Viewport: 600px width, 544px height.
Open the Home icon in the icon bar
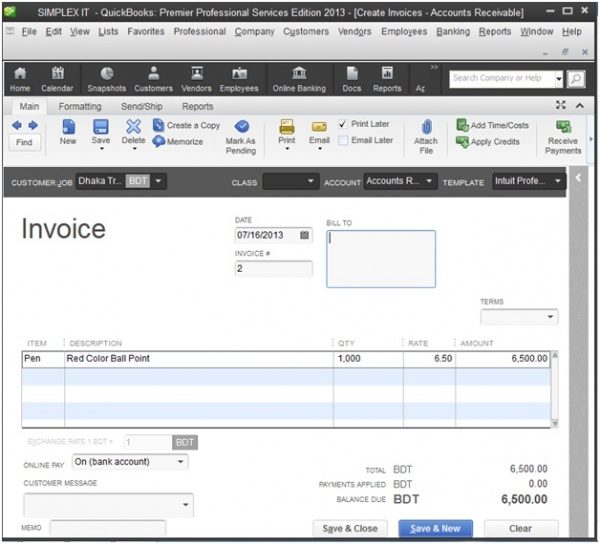(x=20, y=79)
